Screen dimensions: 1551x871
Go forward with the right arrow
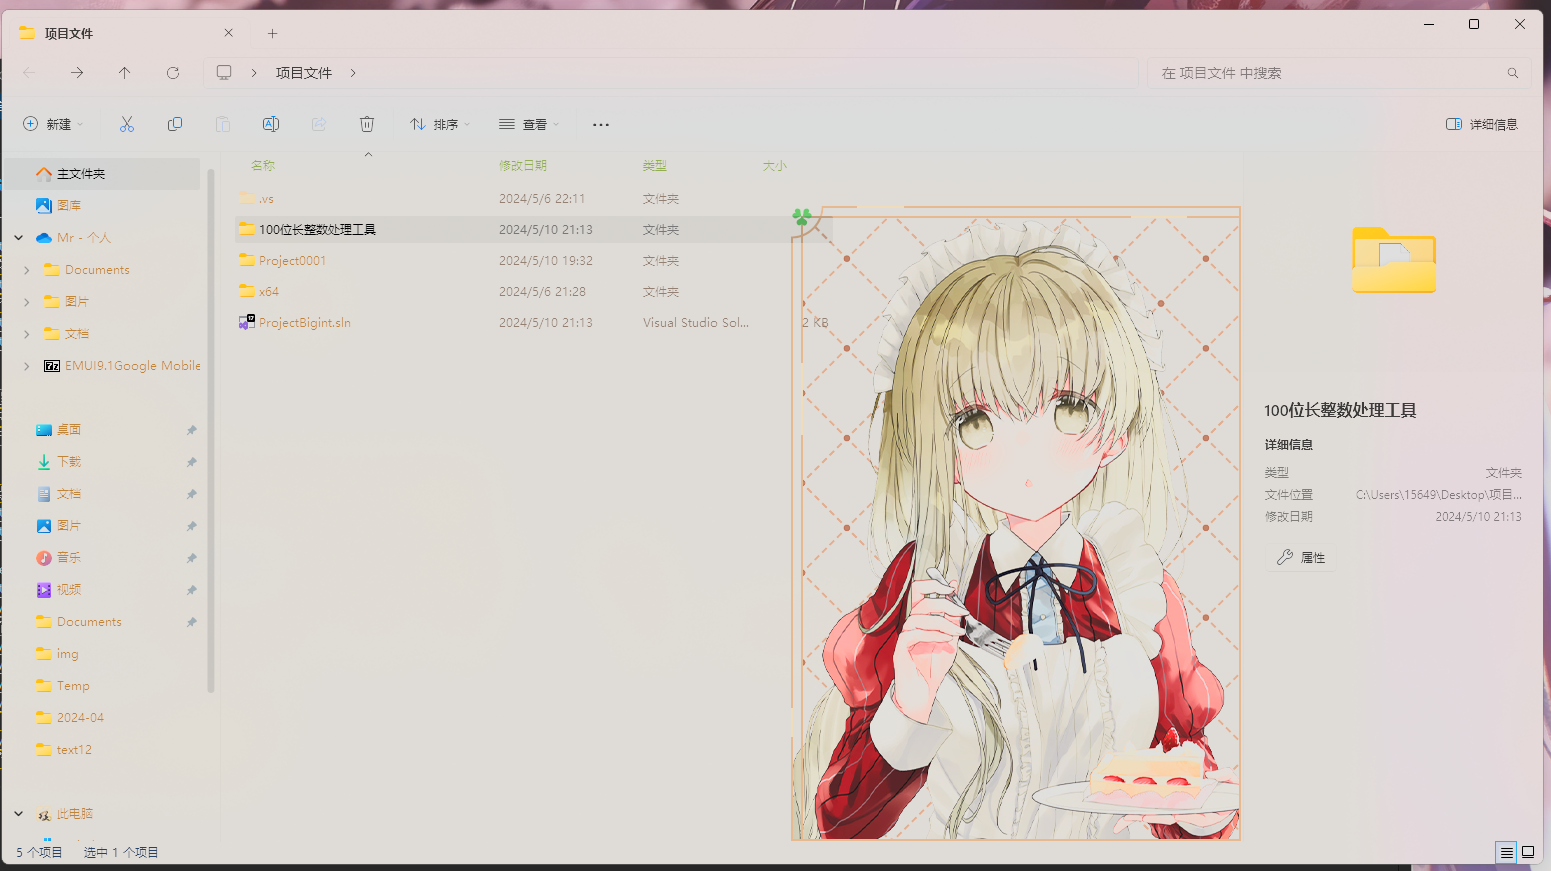click(77, 73)
